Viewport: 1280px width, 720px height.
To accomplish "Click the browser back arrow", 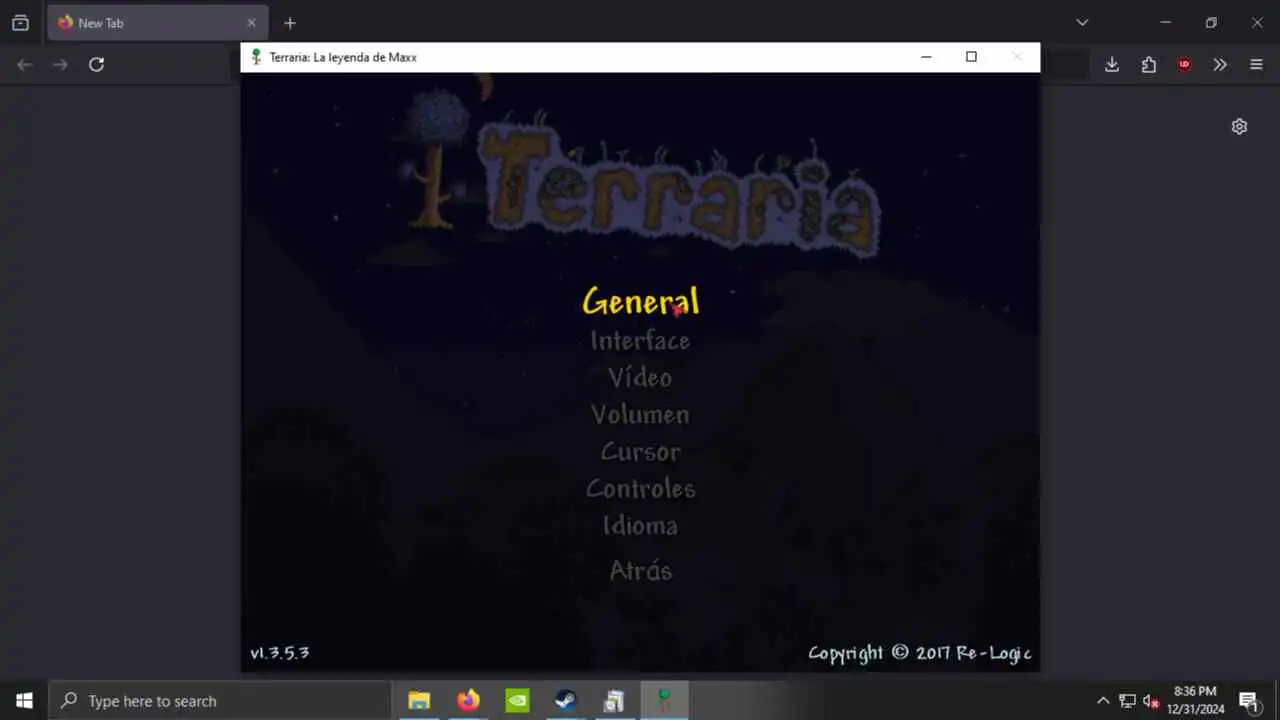I will click(25, 64).
